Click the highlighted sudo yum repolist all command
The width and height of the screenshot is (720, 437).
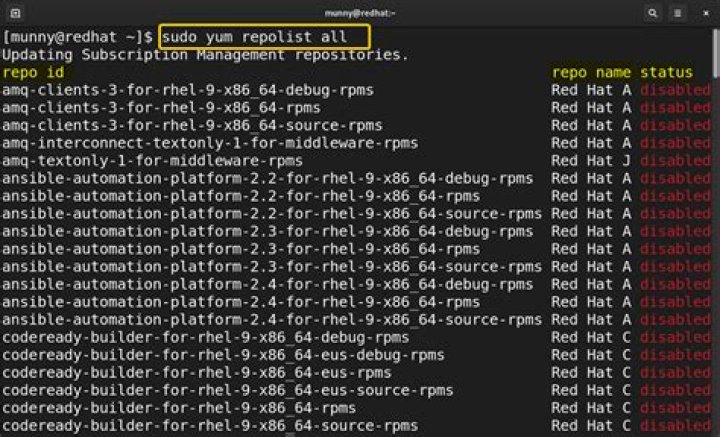(264, 37)
